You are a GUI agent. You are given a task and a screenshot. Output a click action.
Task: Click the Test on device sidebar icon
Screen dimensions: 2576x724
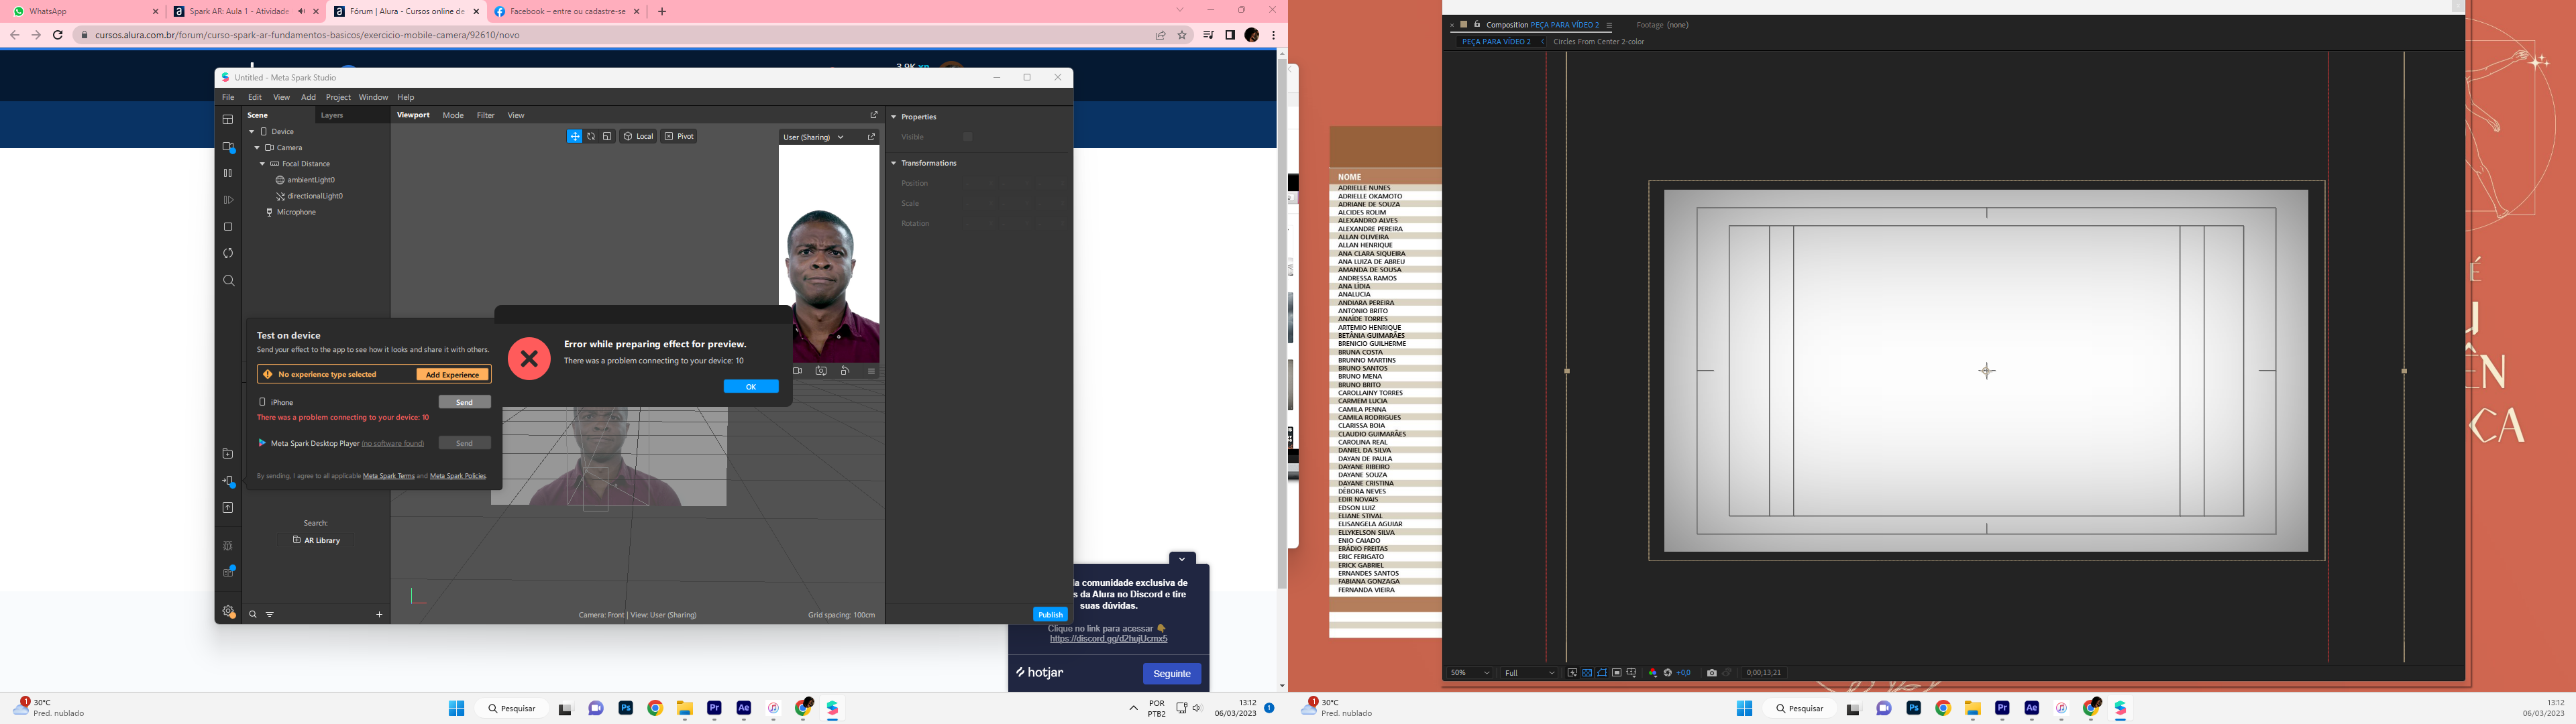(228, 481)
